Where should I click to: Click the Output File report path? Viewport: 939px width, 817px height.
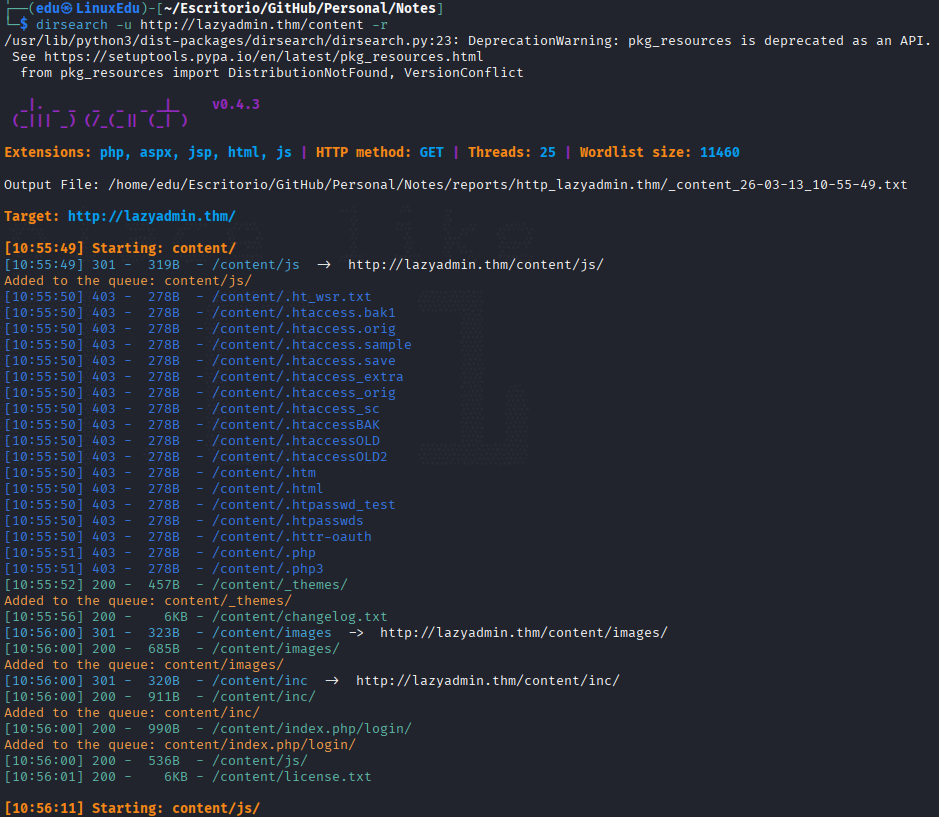(x=507, y=184)
